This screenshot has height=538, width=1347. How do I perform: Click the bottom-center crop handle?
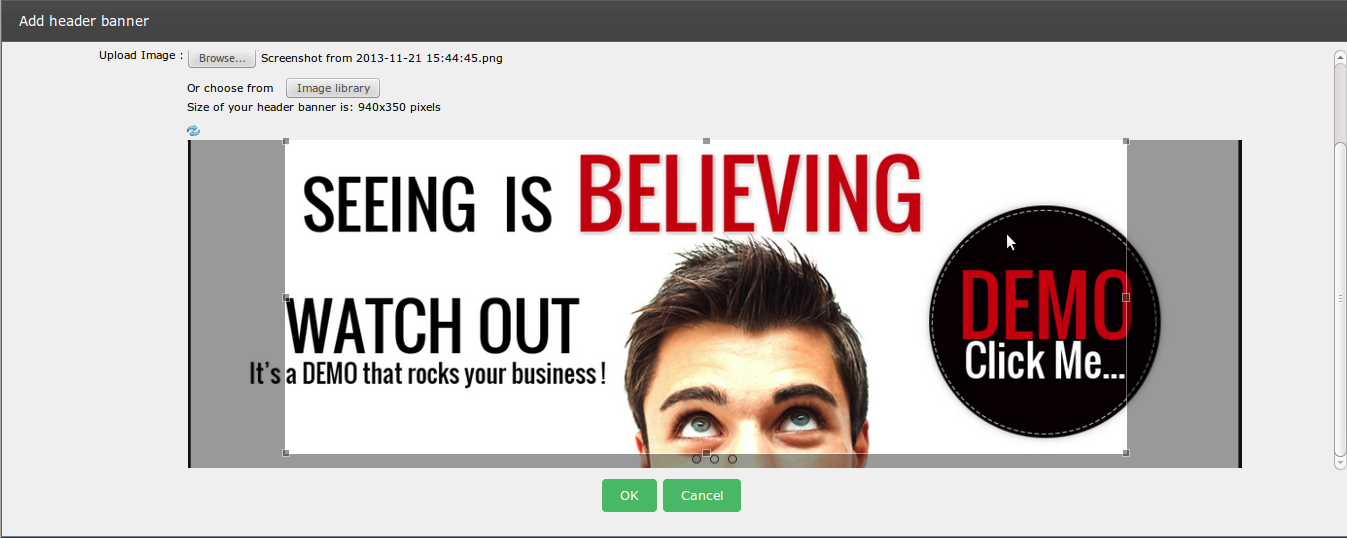(x=707, y=453)
